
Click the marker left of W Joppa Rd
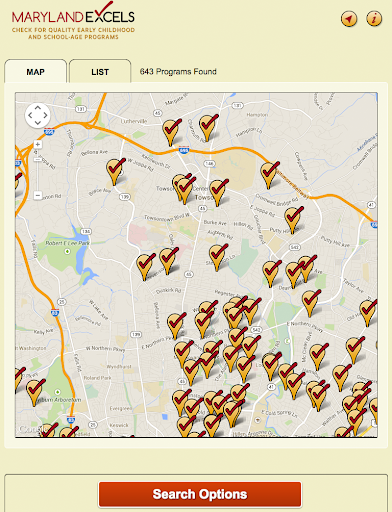(115, 172)
